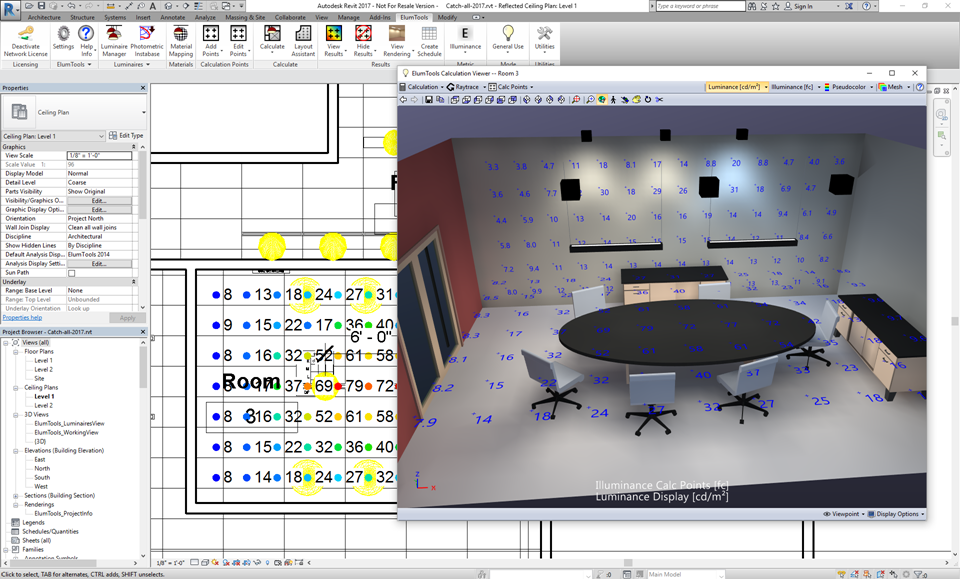Start Raytrace in the Calculation Viewer

[461, 88]
